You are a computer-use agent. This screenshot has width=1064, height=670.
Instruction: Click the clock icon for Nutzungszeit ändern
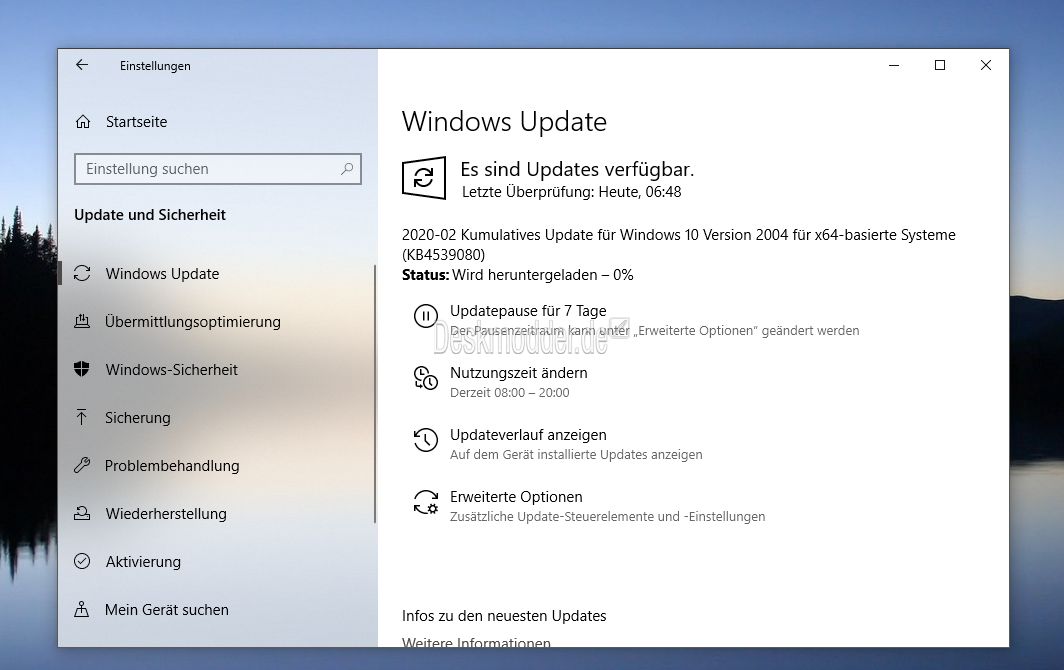425,378
